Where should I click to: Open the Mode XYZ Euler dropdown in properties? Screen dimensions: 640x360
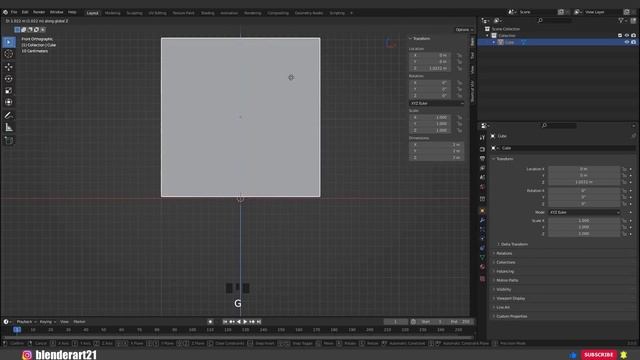click(584, 212)
